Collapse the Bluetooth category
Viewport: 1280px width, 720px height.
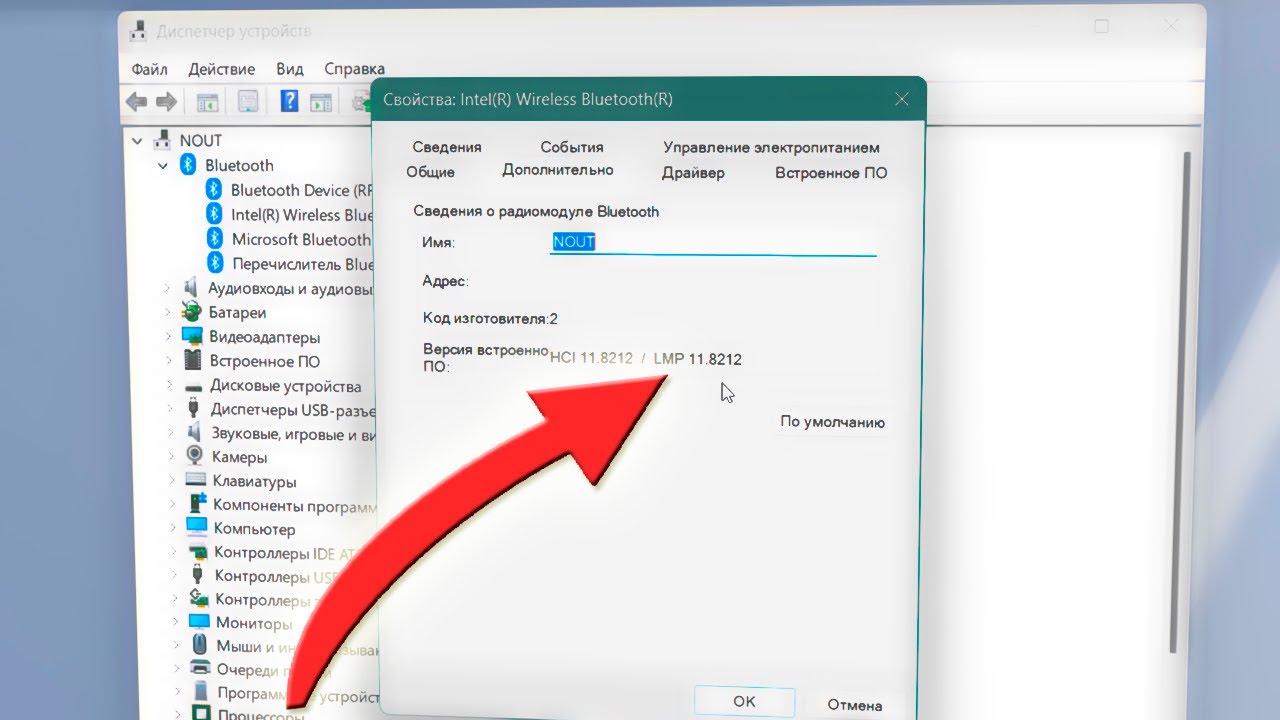(x=163, y=166)
